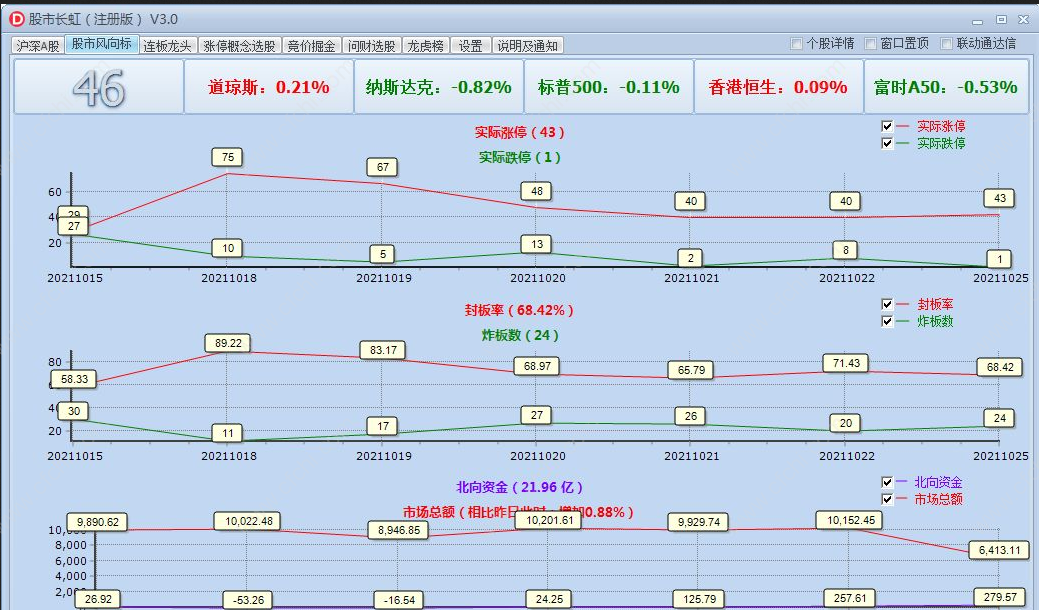Click the 道琼斯 0.21% index panel

click(268, 87)
